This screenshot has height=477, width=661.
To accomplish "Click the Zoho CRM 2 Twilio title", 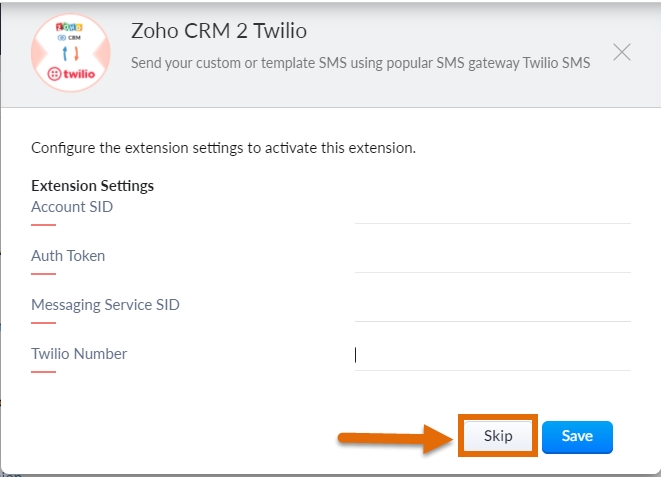I will pos(219,31).
